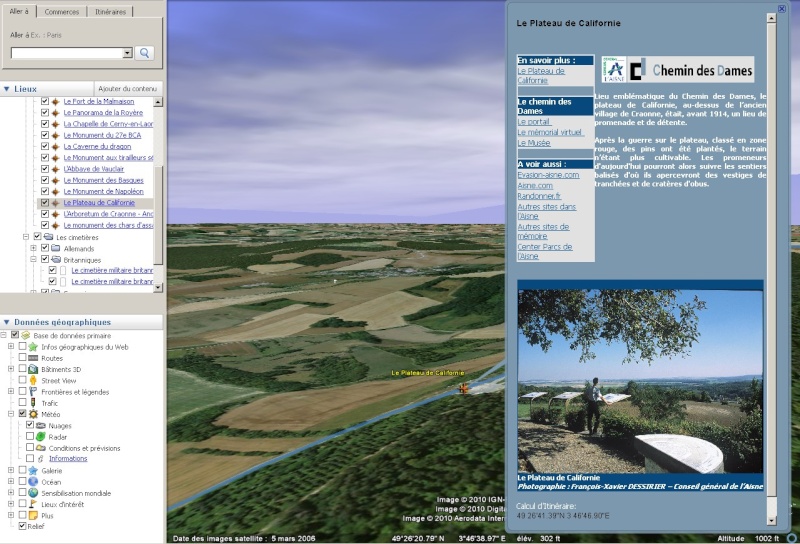Click the balloon scrollbar down arrow
The height and width of the screenshot is (544, 800).
point(771,521)
